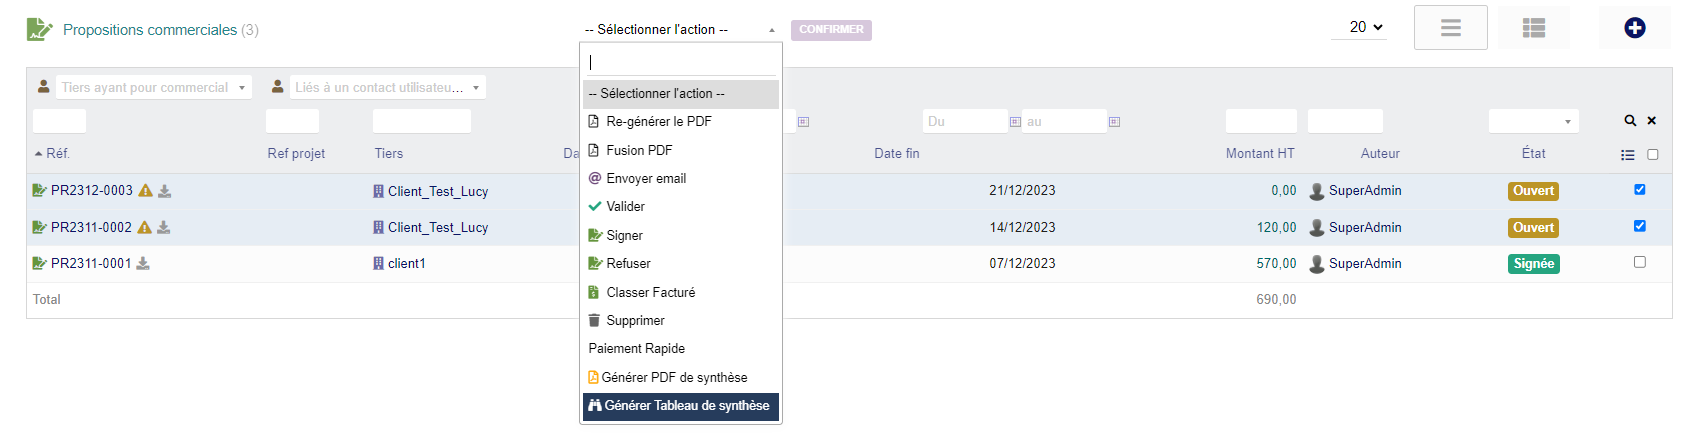Viewport: 1692px width, 441px height.
Task: Select 'Générer Tableau de synthèse' action
Action: [681, 406]
